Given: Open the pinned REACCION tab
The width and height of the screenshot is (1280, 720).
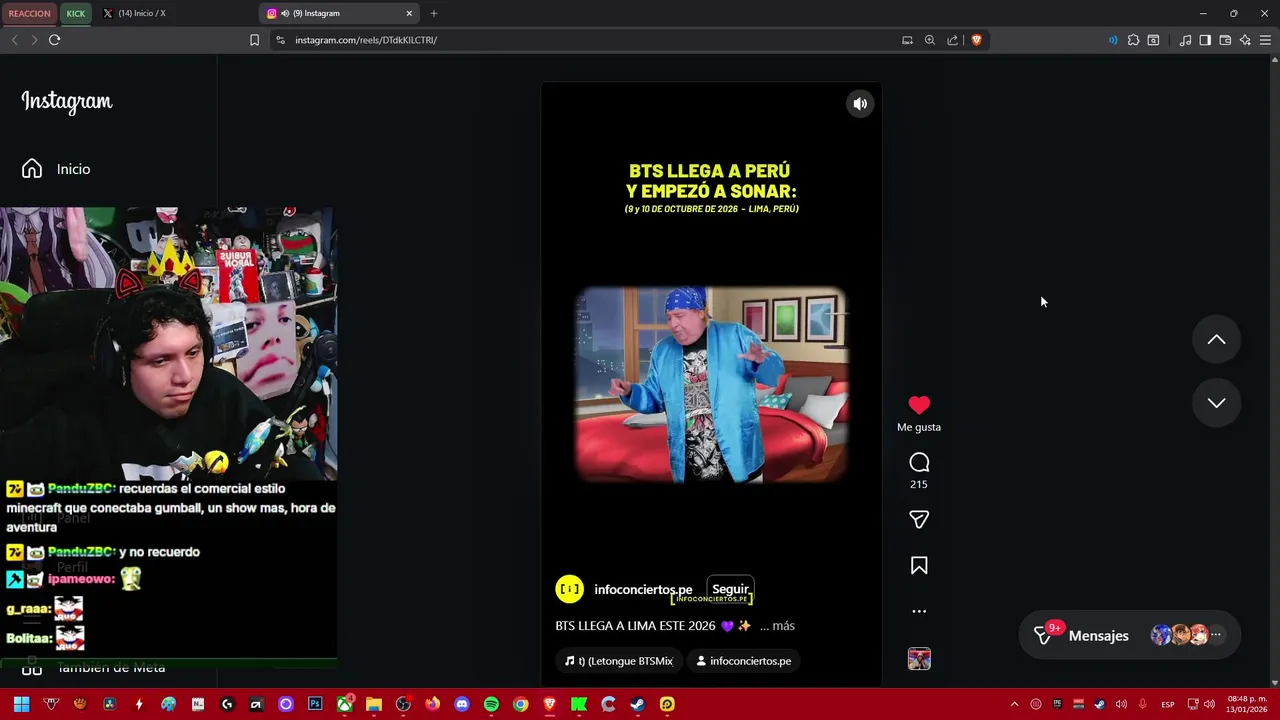Looking at the screenshot, I should click(29, 13).
